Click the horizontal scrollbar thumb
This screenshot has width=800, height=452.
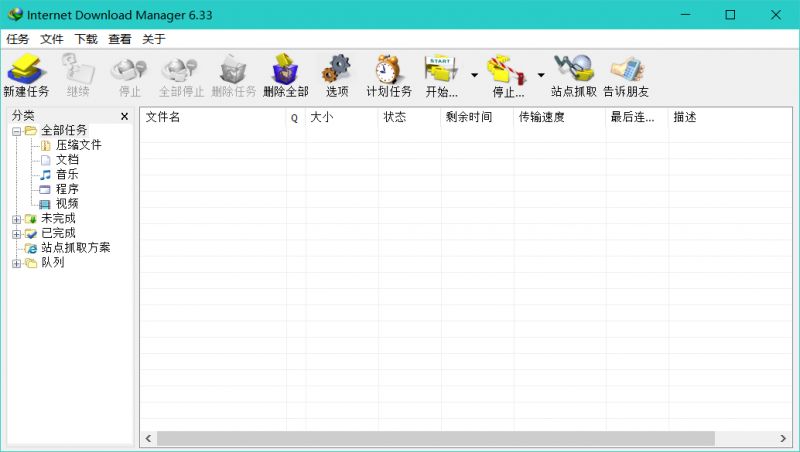coord(436,438)
